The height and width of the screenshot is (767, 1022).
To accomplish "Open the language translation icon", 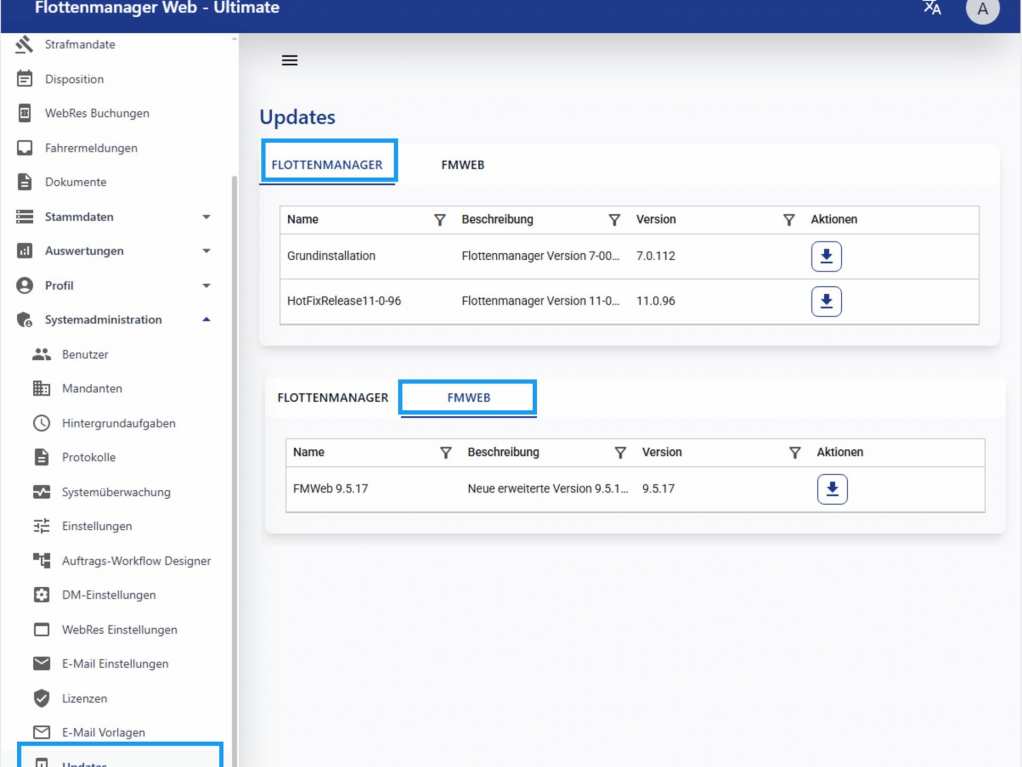I will tap(932, 9).
